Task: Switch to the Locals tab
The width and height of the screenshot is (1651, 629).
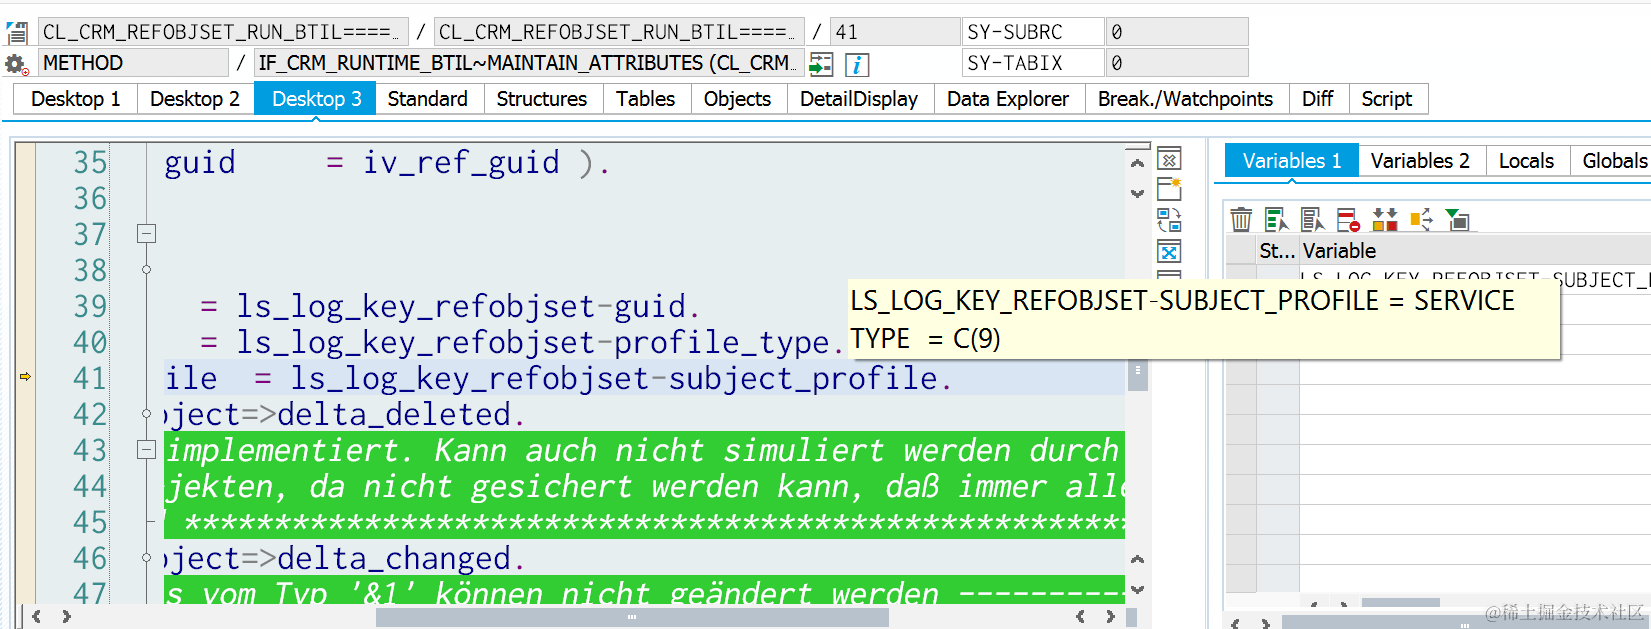Action: (1526, 161)
